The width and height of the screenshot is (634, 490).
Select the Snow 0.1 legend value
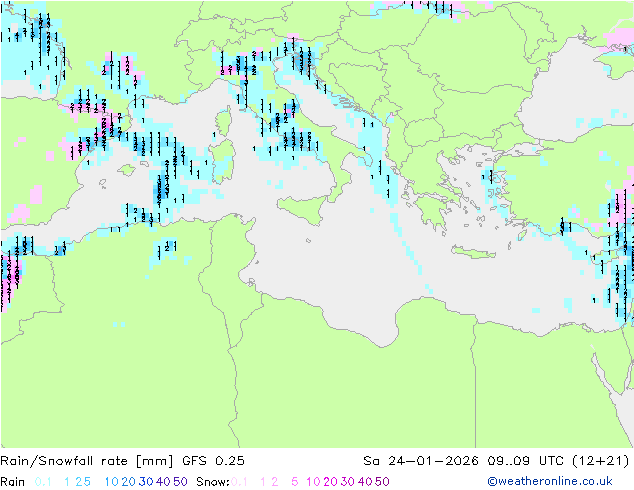[239, 482]
